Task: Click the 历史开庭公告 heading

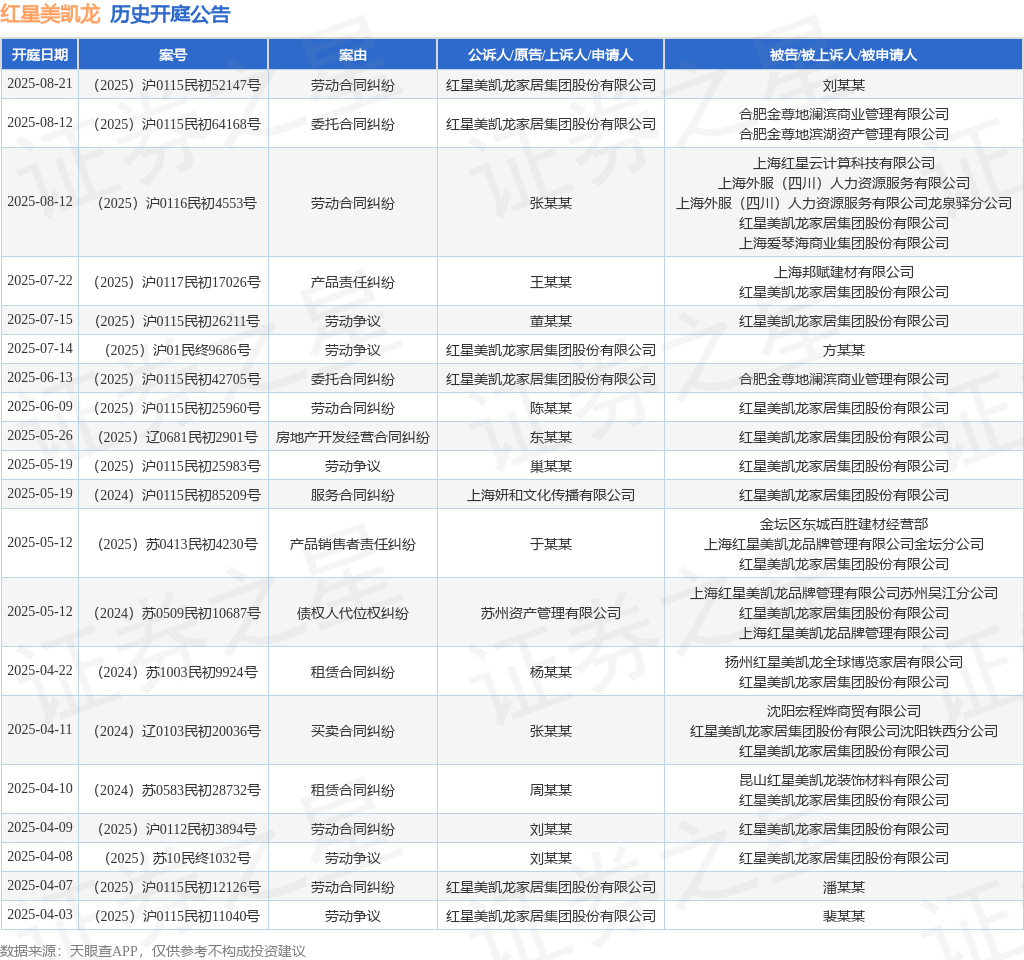Action: pos(170,14)
